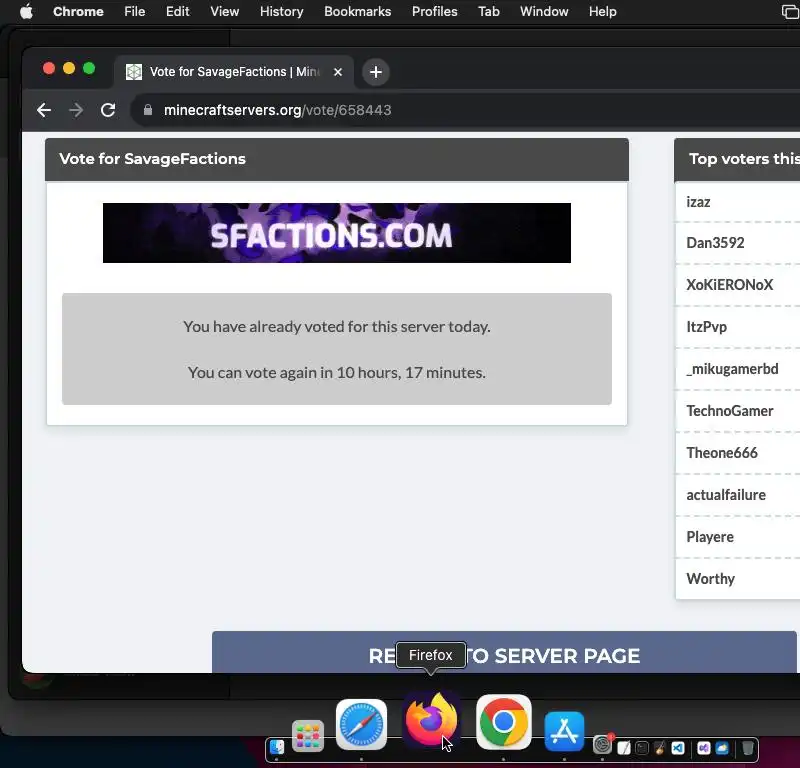Go forward in Chrome navigation
800x768 pixels.
[76, 110]
